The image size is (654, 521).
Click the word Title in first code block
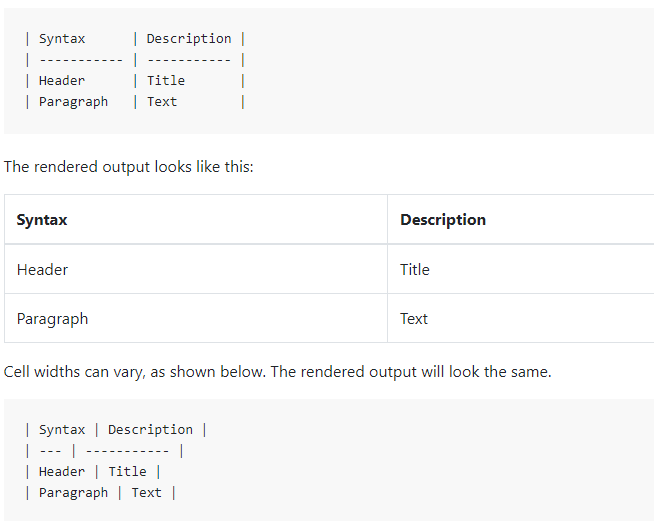166,81
